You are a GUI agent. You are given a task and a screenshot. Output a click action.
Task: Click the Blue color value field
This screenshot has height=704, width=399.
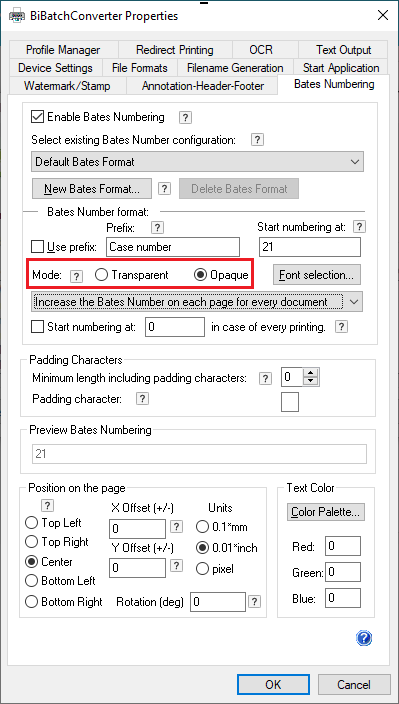point(343,598)
